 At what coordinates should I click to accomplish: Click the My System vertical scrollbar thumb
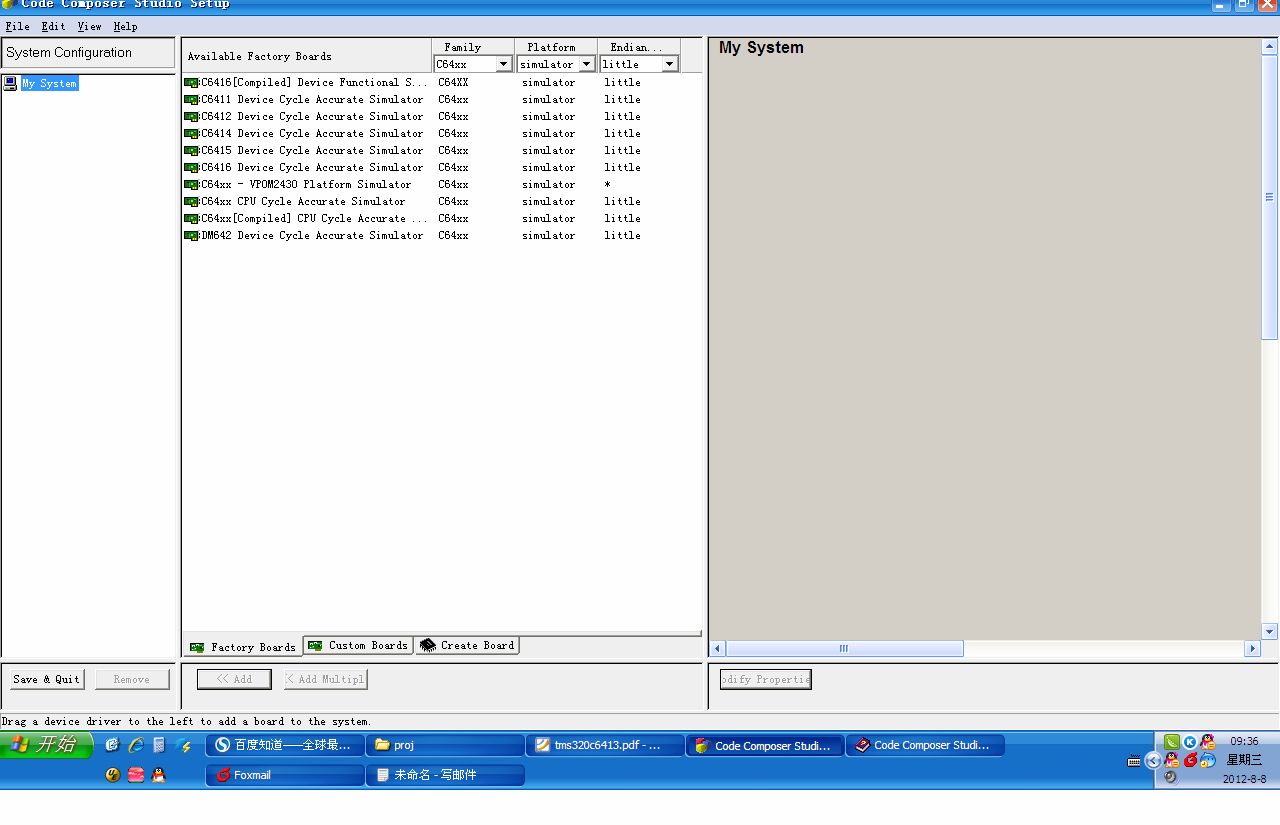pos(1270,197)
